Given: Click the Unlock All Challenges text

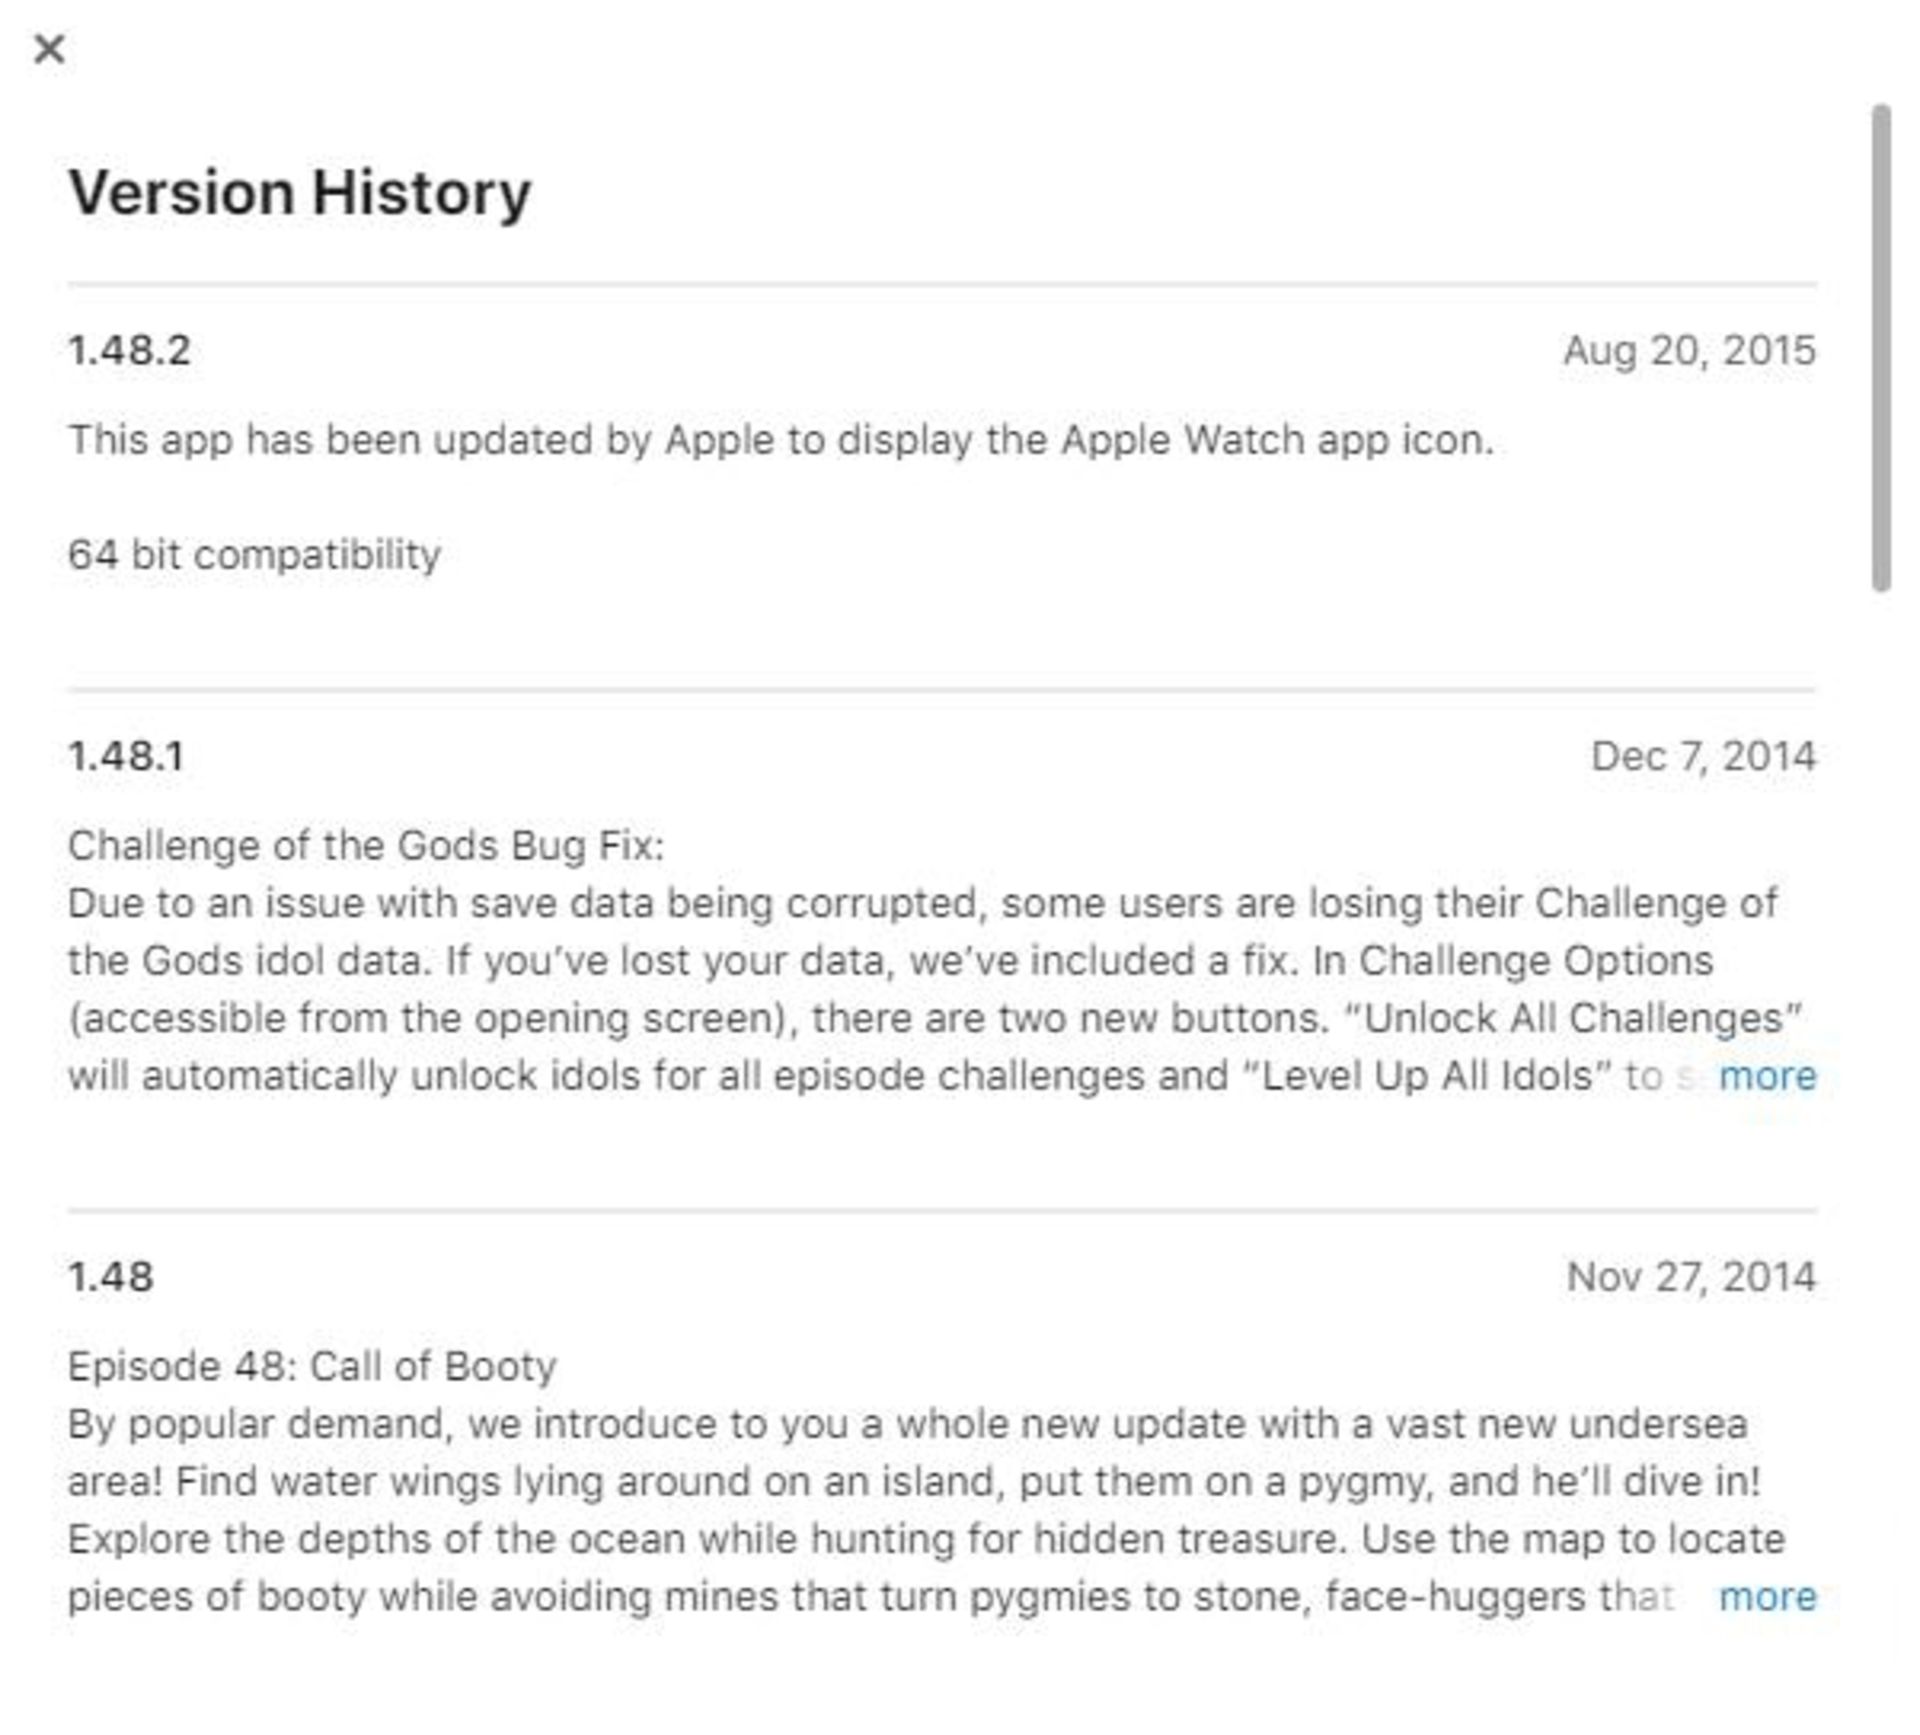Looking at the screenshot, I should point(1574,1019).
